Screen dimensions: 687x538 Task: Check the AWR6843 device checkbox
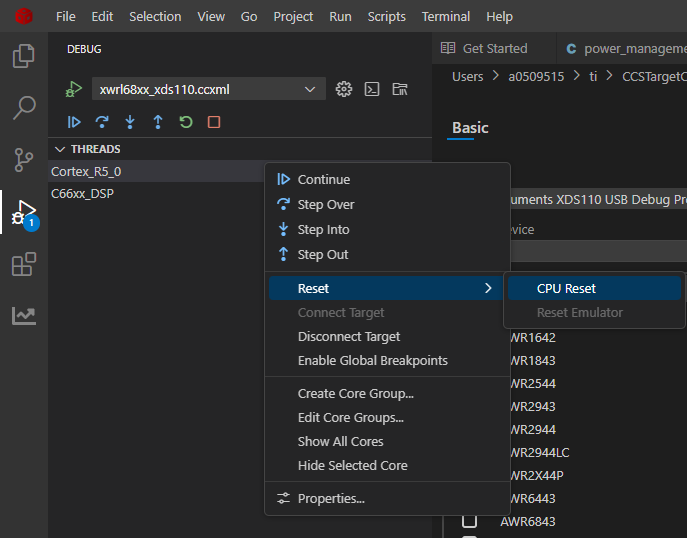tap(469, 521)
